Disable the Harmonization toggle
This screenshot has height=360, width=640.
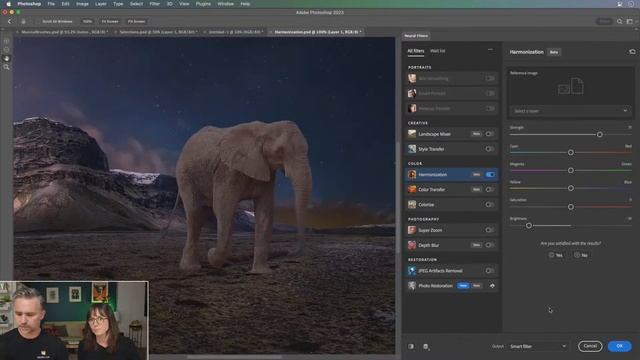(490, 175)
